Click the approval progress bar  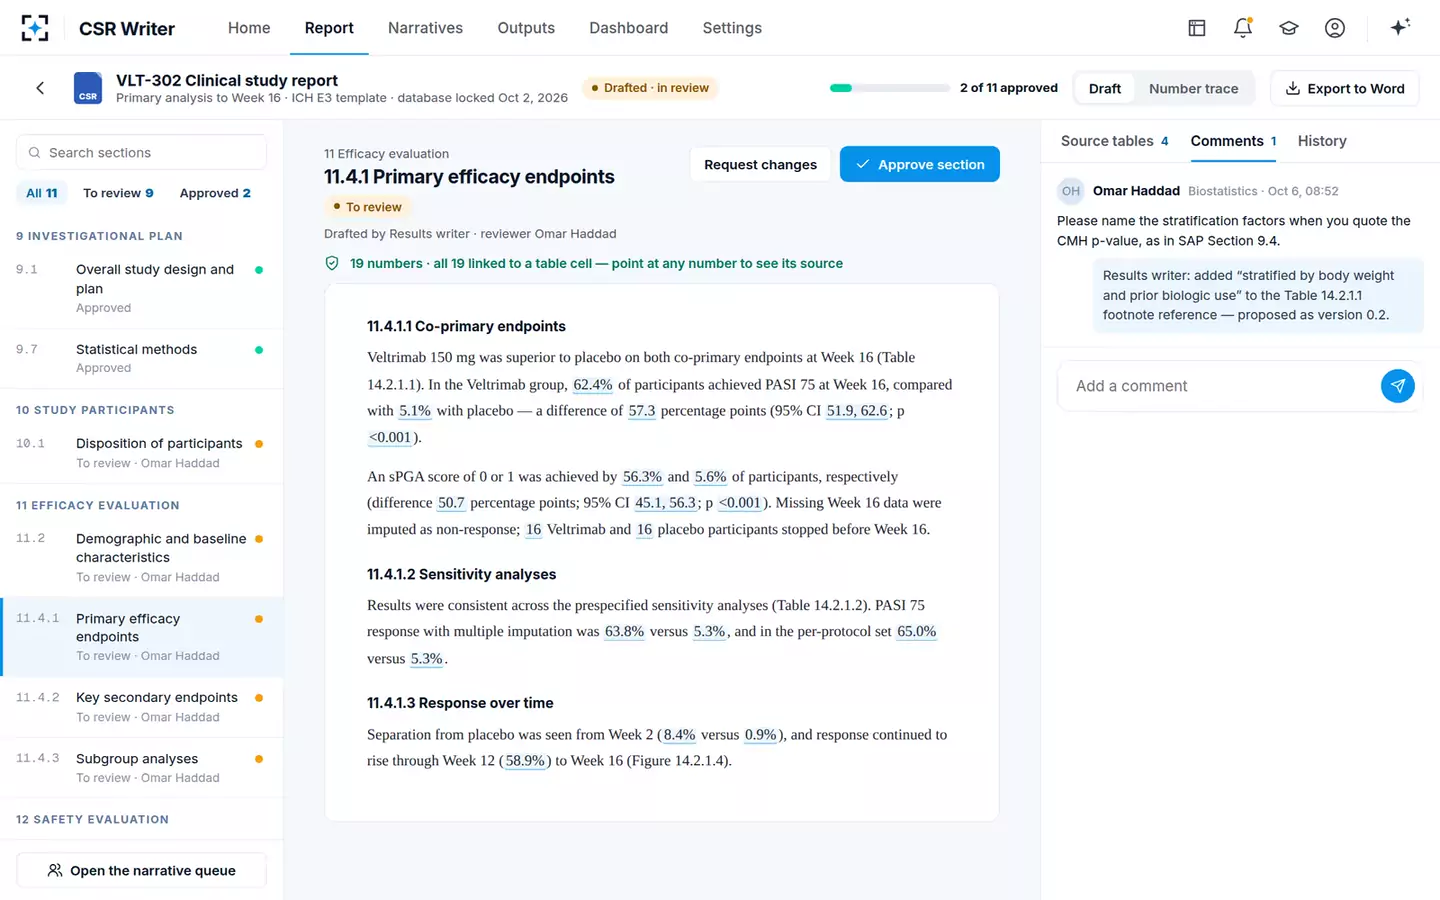click(x=889, y=88)
